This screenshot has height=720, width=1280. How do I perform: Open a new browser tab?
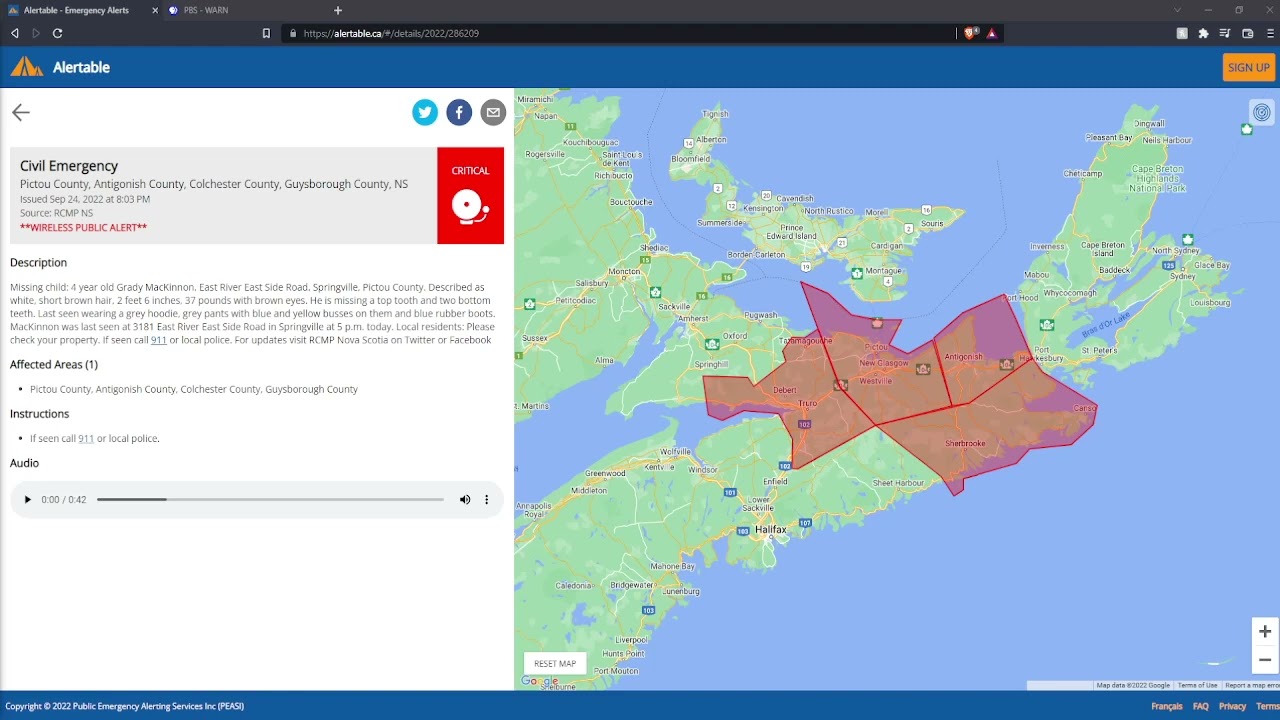pyautogui.click(x=338, y=10)
